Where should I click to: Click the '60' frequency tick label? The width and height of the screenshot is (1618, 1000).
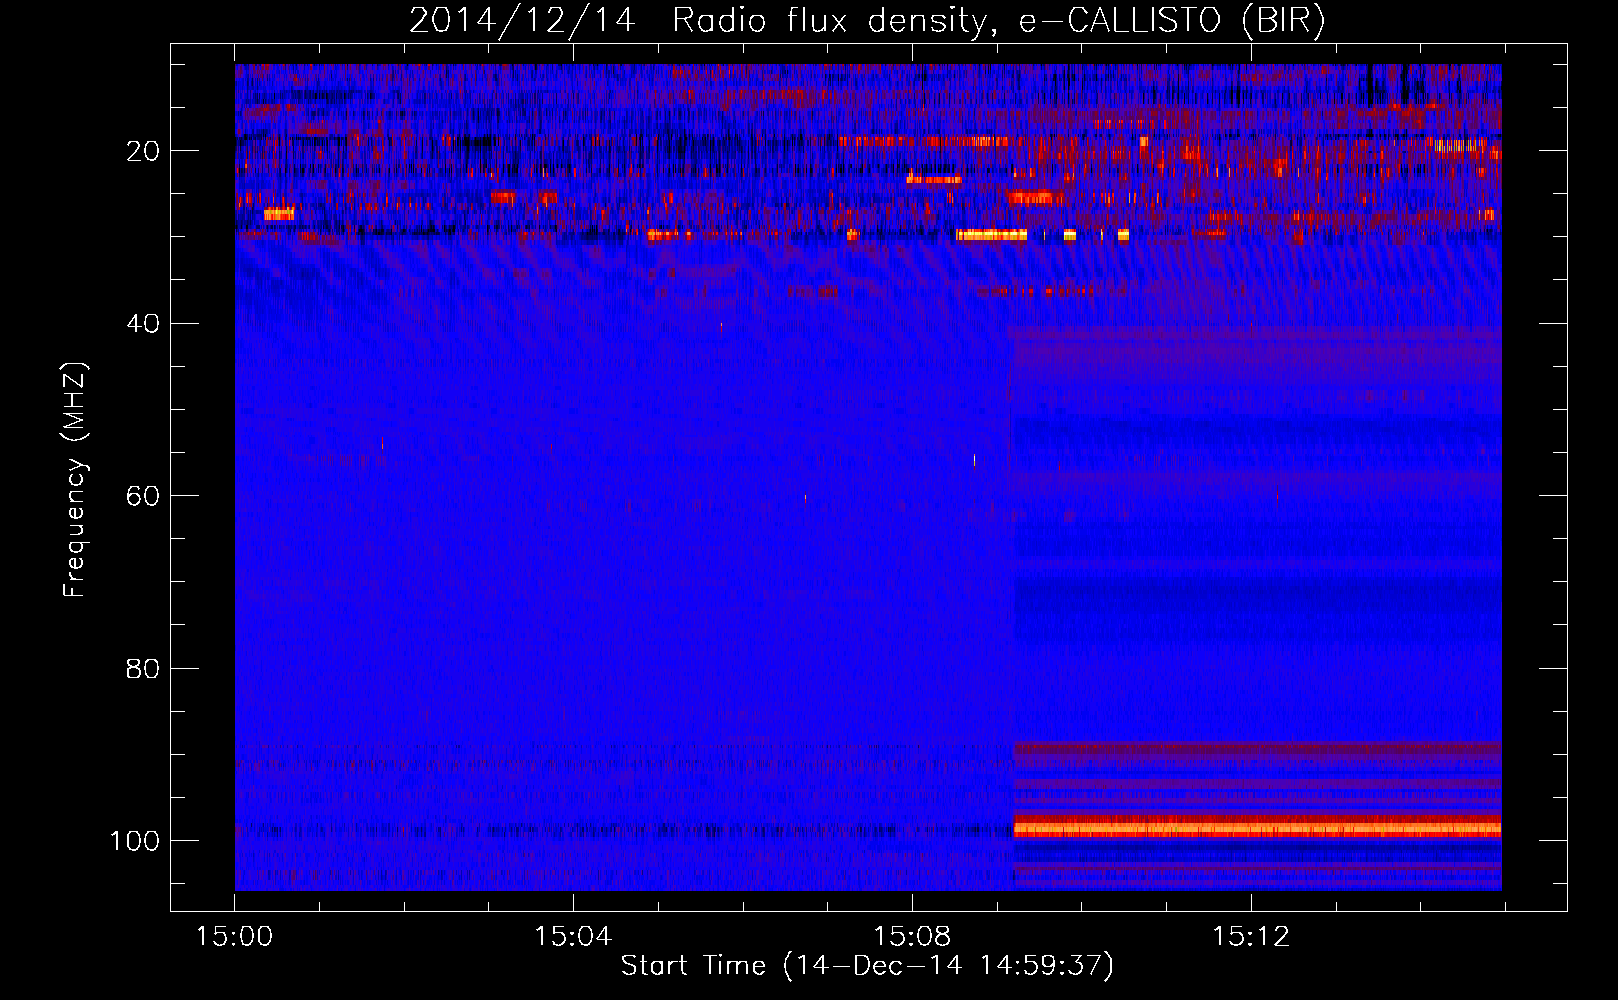coord(144,496)
